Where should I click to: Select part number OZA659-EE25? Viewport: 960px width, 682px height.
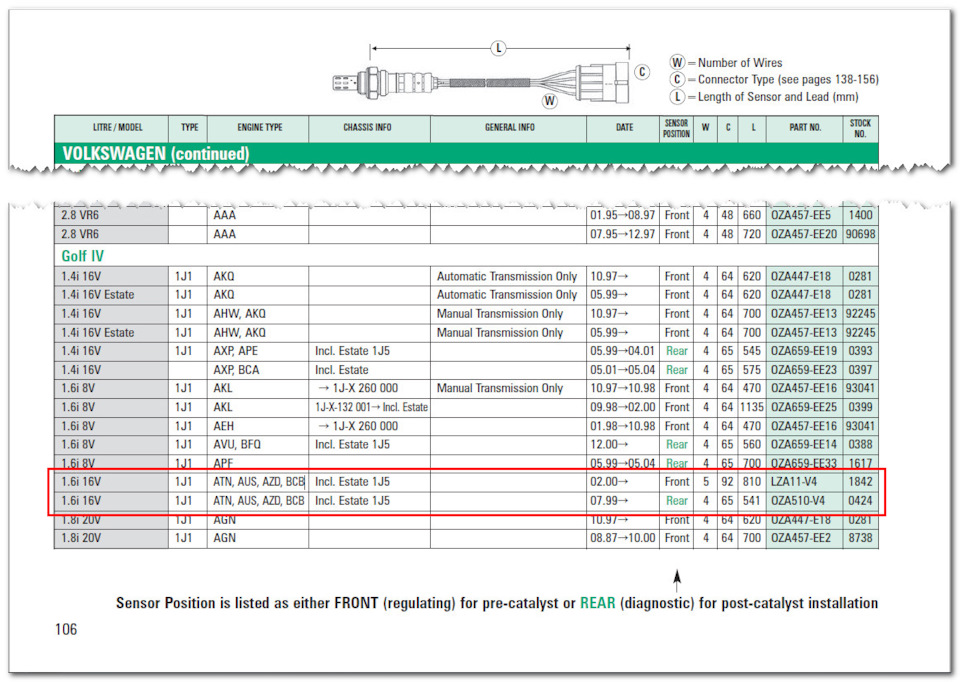[x=804, y=408]
